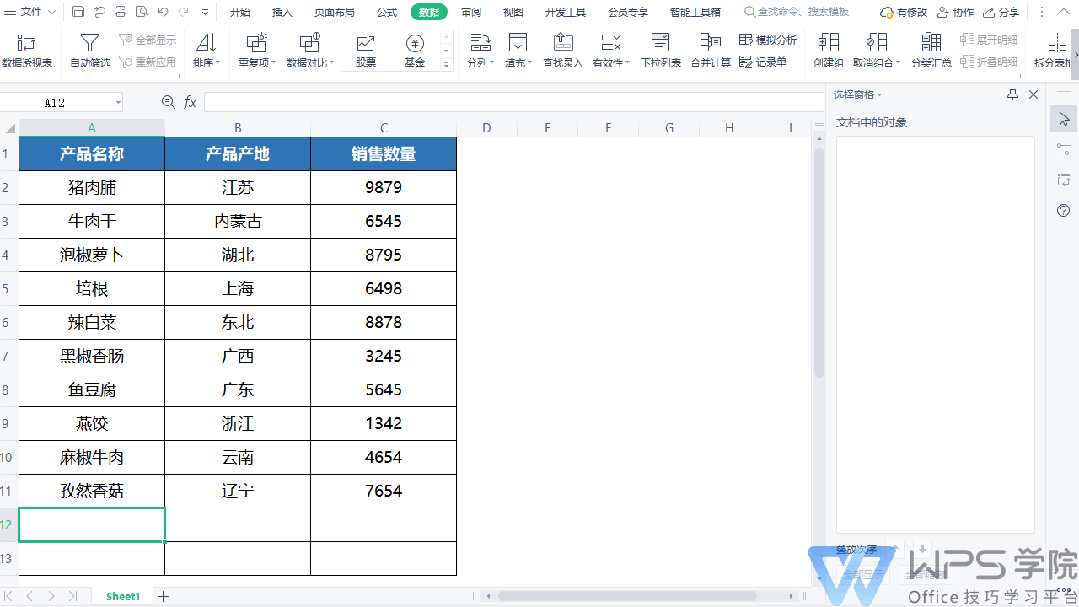Switch to the 插入 Insert tab
The height and width of the screenshot is (607, 1079).
[x=282, y=12]
